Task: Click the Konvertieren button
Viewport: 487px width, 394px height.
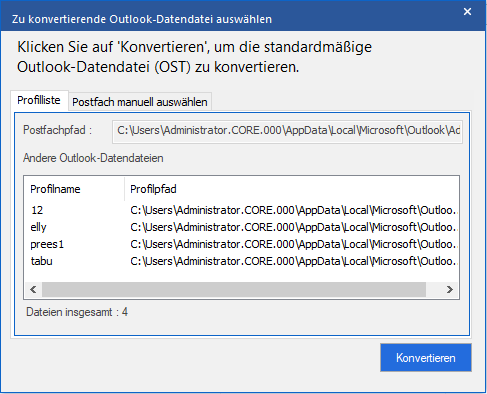Action: (x=426, y=358)
